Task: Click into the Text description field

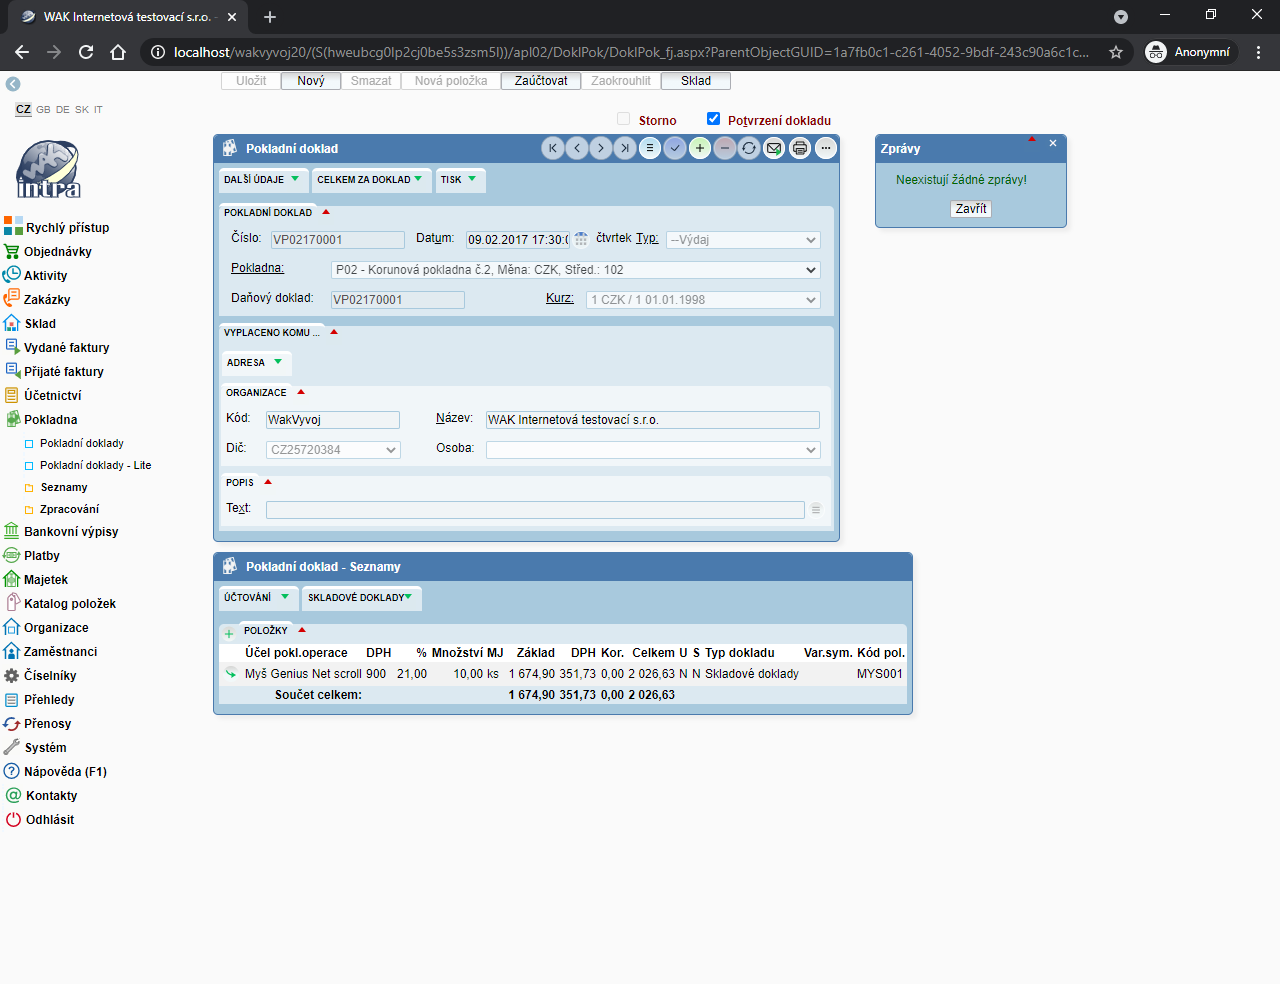Action: 535,510
